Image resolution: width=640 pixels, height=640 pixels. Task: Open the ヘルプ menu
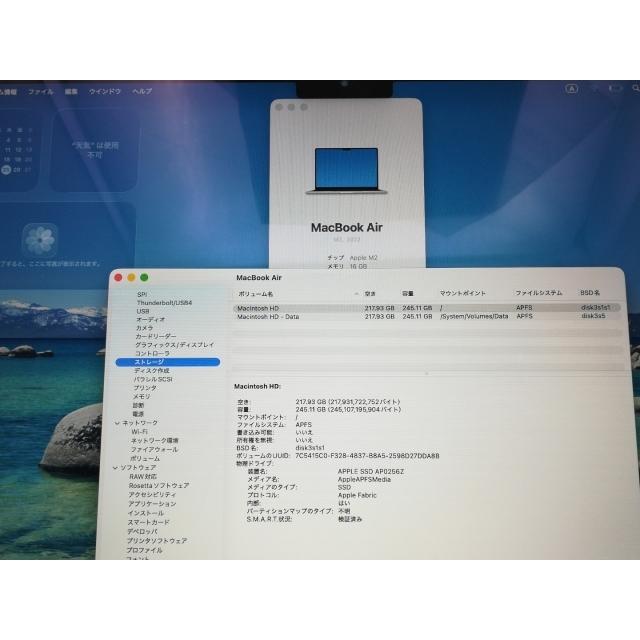coord(142,91)
